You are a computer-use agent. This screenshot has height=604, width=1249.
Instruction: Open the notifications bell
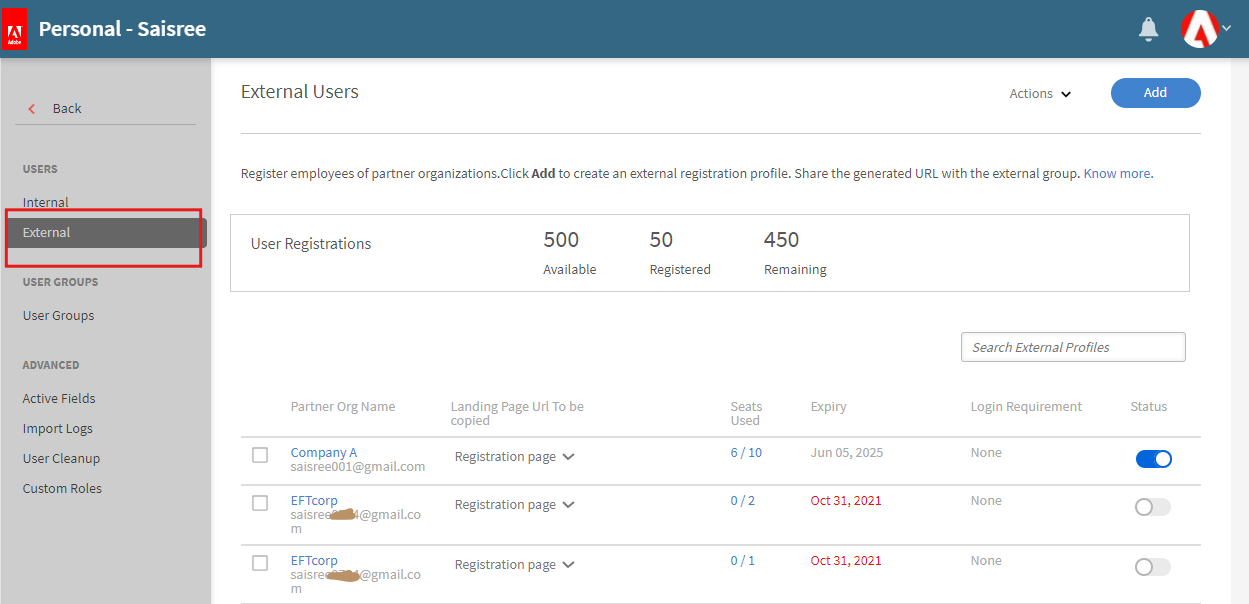tap(1149, 29)
